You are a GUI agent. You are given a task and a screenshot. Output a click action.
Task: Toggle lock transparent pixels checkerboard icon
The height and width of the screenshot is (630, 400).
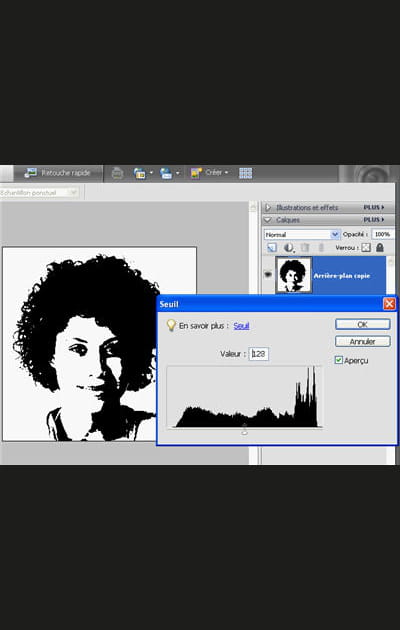click(x=366, y=248)
